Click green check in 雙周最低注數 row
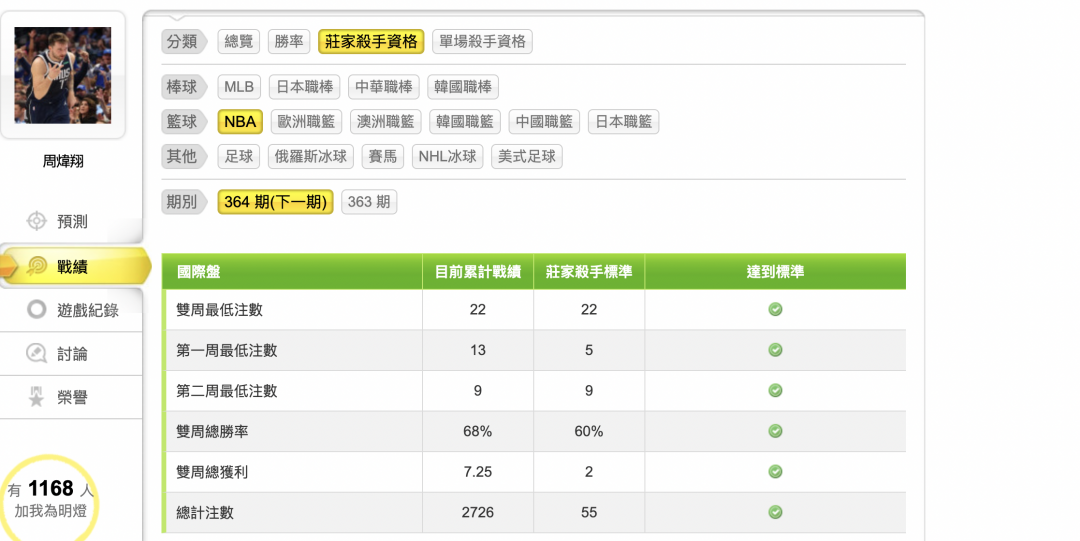The width and height of the screenshot is (1080, 541). (x=775, y=309)
